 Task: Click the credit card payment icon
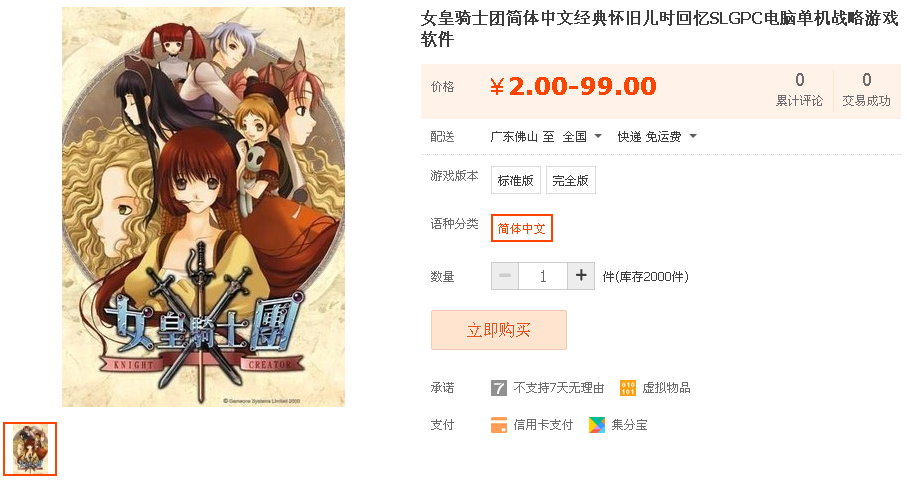[499, 425]
